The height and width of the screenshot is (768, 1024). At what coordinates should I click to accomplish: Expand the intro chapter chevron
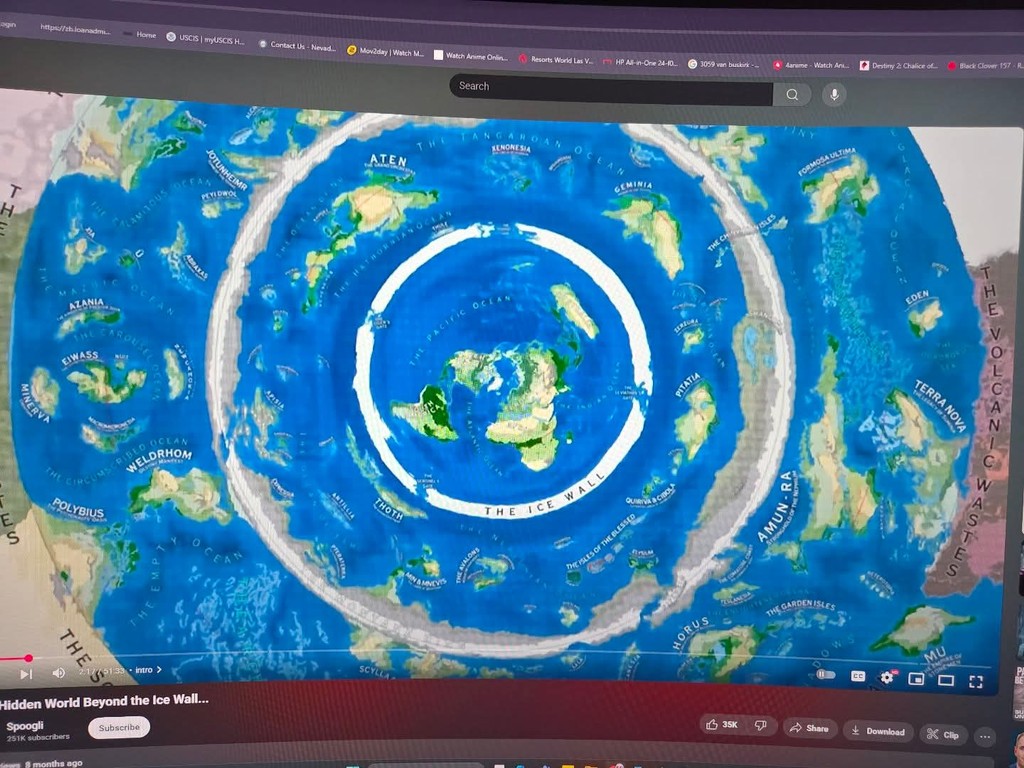tap(159, 669)
